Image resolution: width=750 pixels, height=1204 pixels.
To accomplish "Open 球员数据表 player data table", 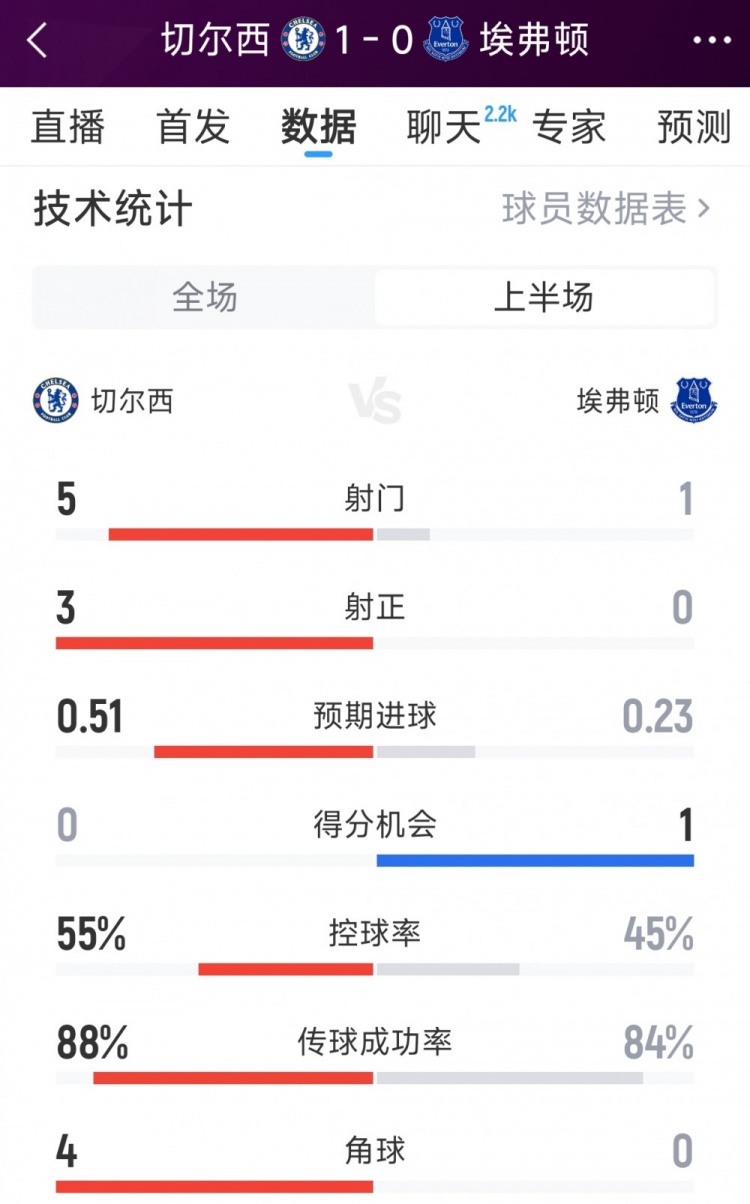I will tap(606, 209).
